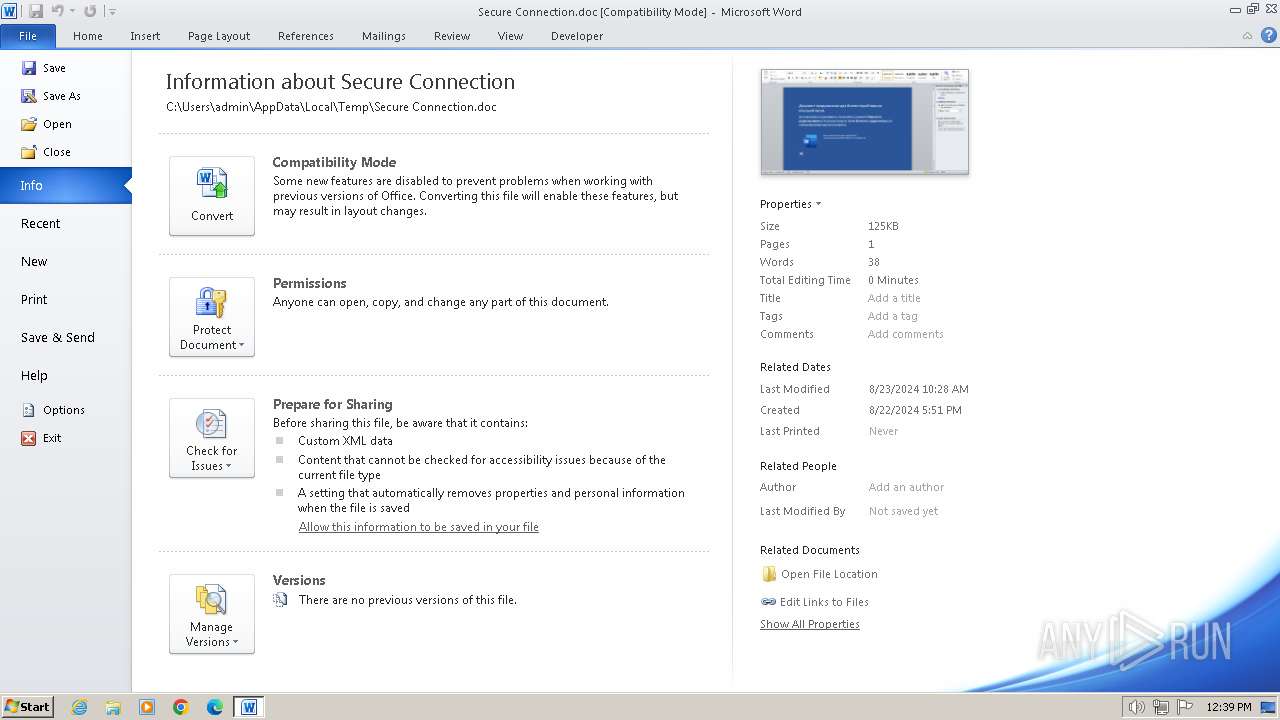
Task: Open Word Options
Action: tap(53, 410)
